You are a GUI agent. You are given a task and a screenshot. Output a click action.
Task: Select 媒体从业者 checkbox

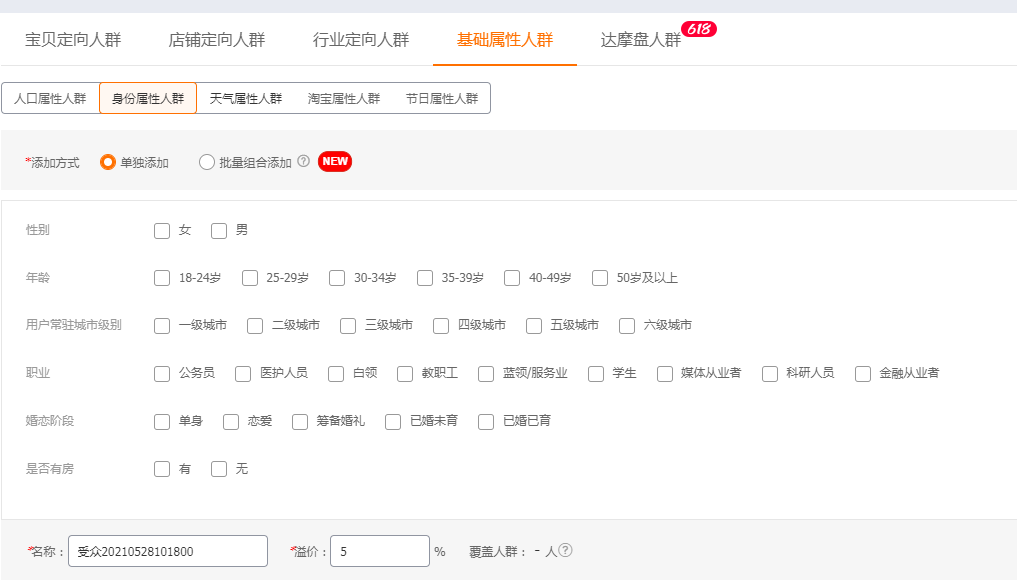click(665, 374)
